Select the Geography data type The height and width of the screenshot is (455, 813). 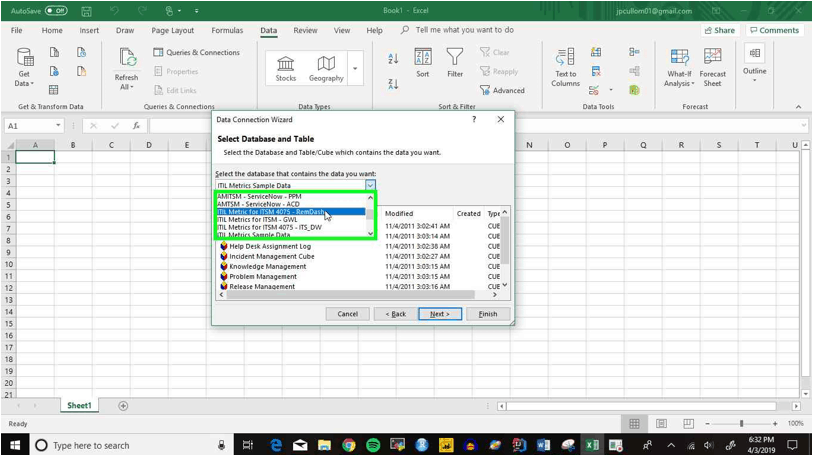[x=326, y=68]
